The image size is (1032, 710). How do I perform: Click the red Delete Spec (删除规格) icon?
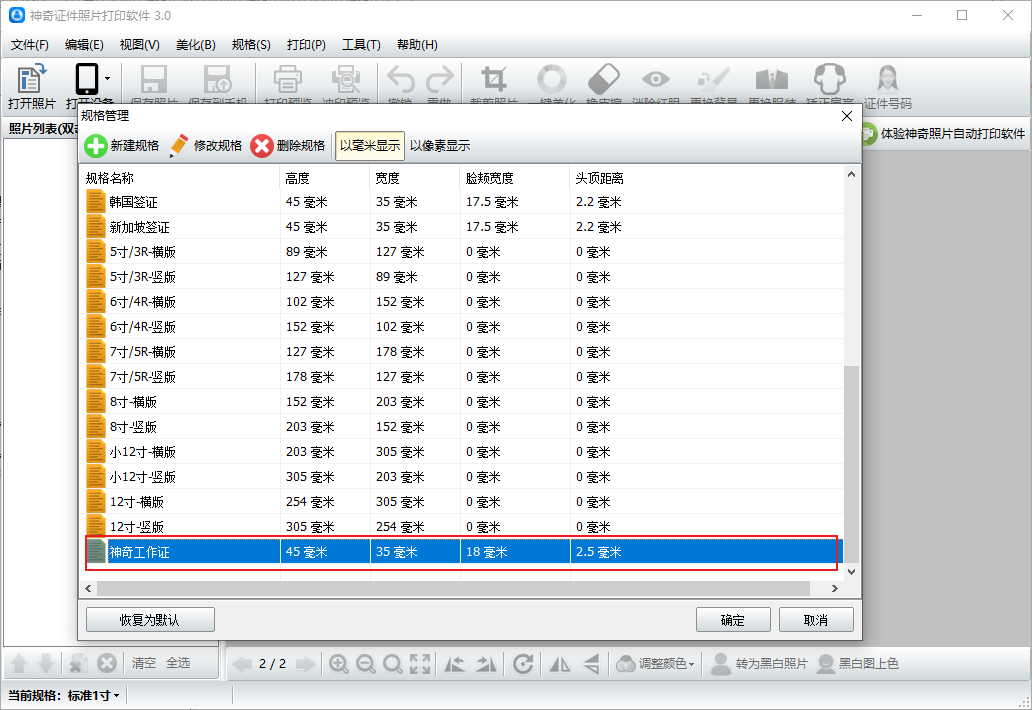coord(262,146)
